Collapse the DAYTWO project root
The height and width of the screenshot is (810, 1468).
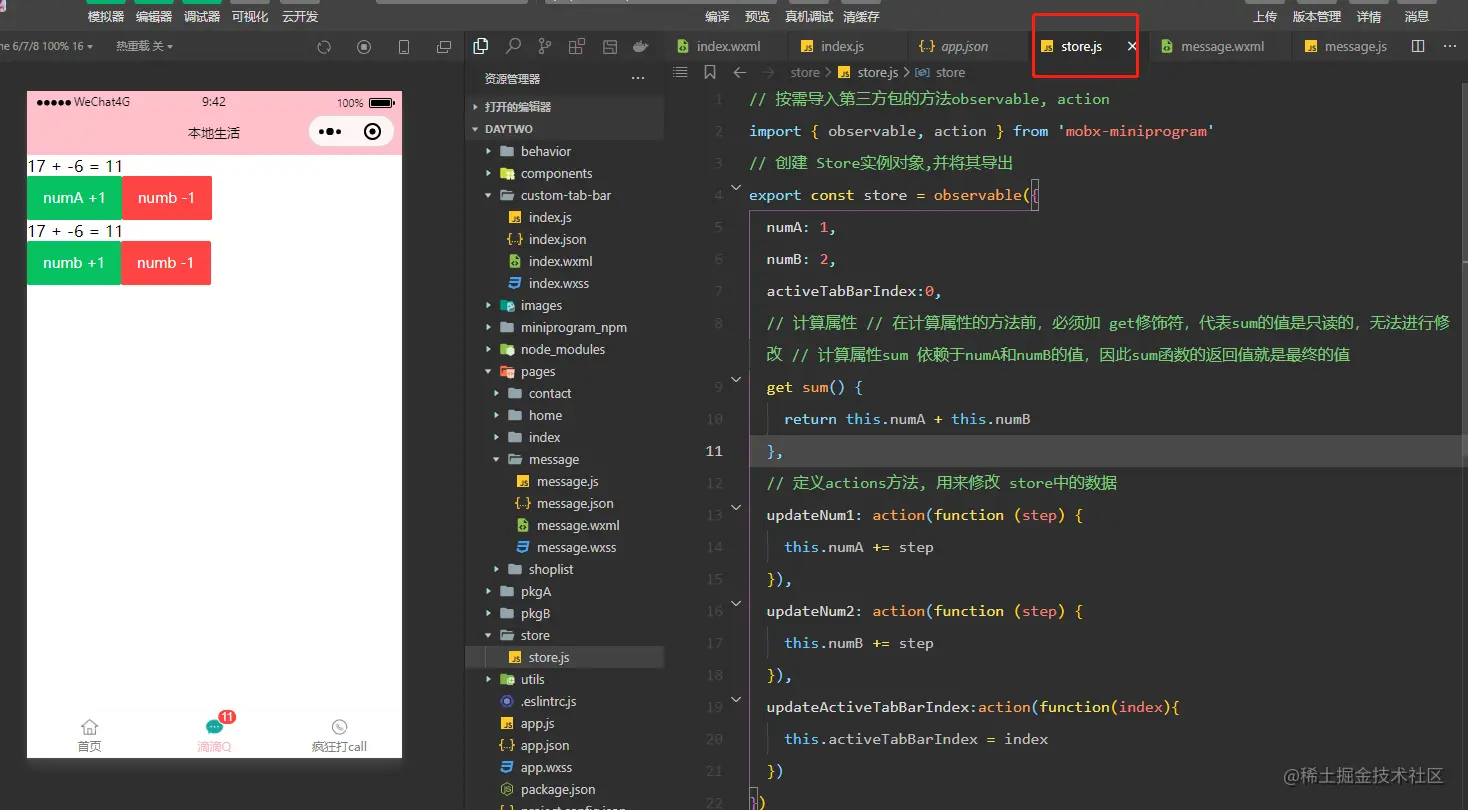[x=565, y=129]
